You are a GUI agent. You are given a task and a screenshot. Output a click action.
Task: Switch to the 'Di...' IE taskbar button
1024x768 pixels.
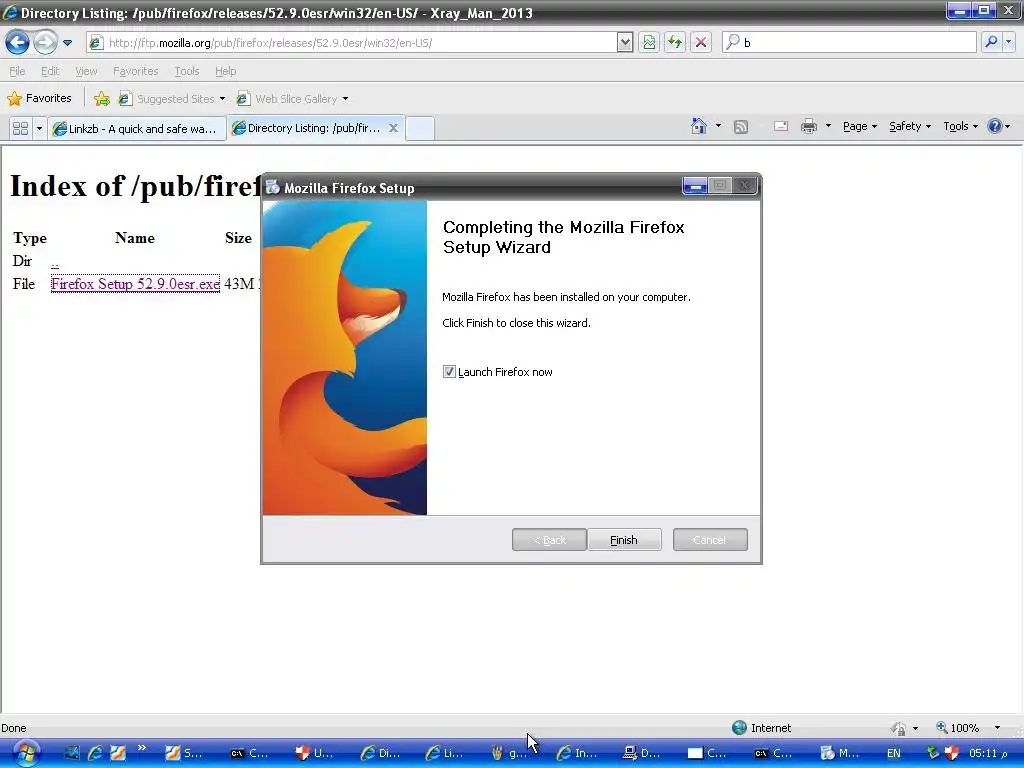[381, 753]
